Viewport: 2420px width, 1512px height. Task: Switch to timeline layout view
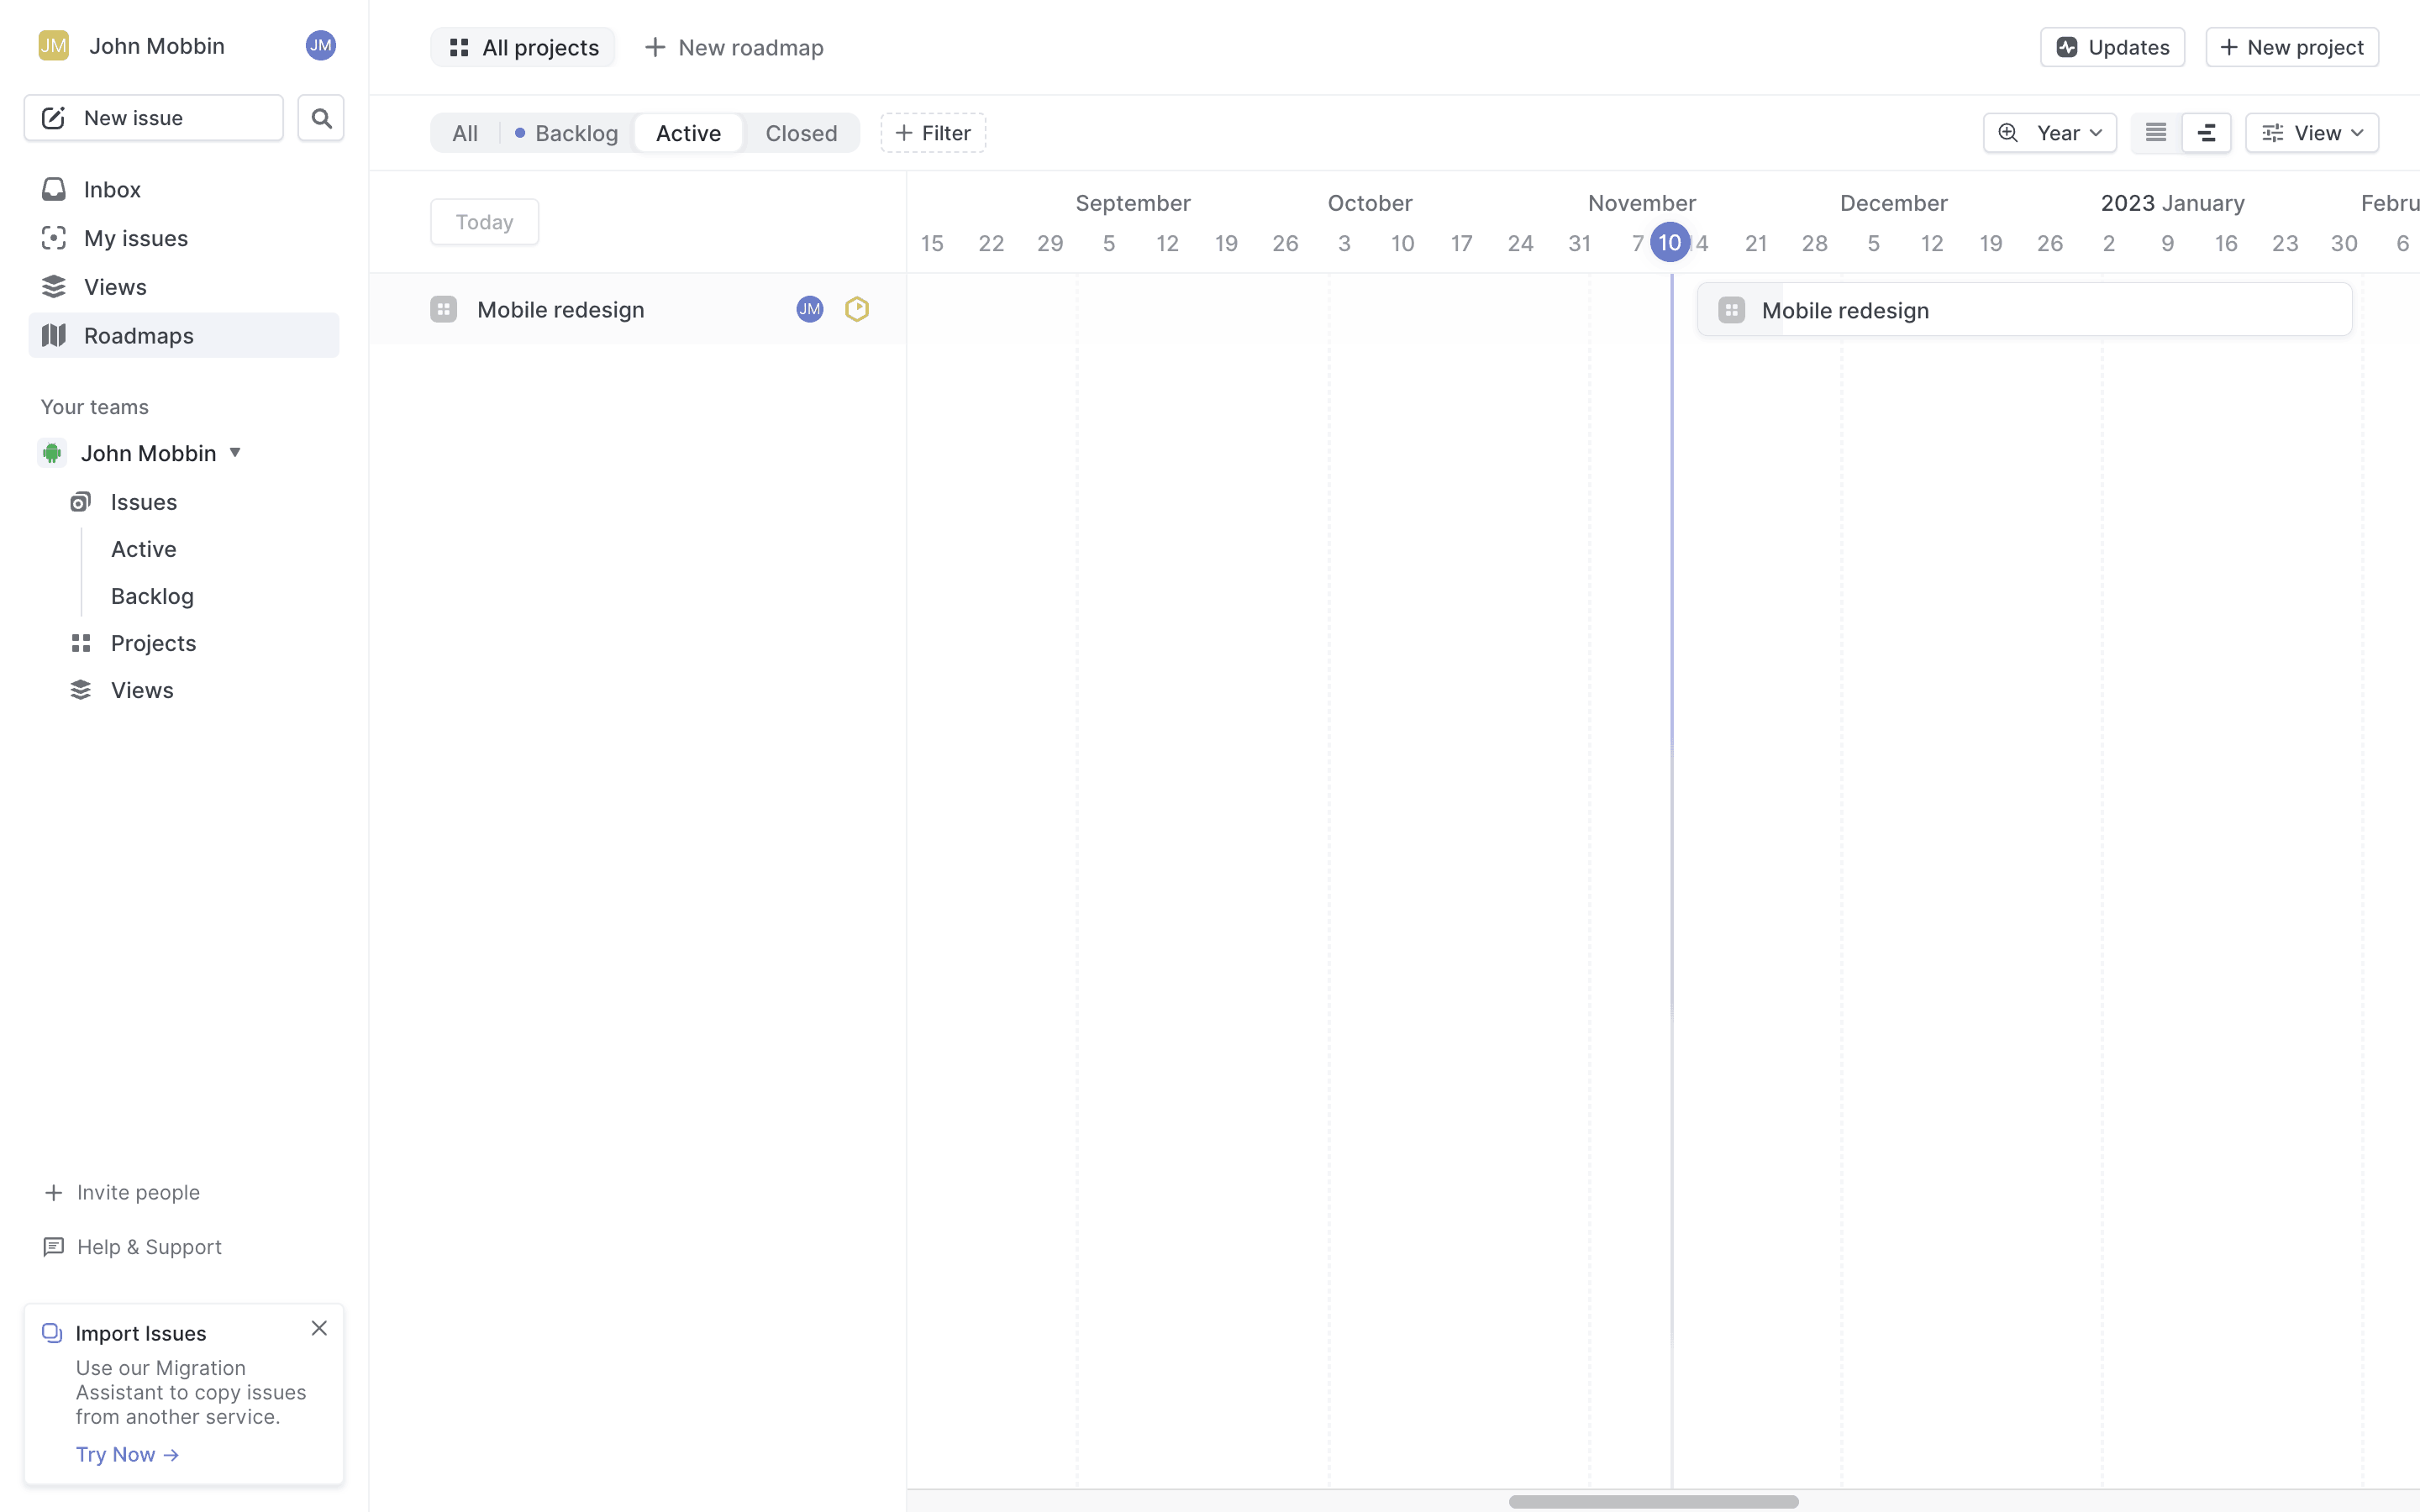pos(2206,133)
